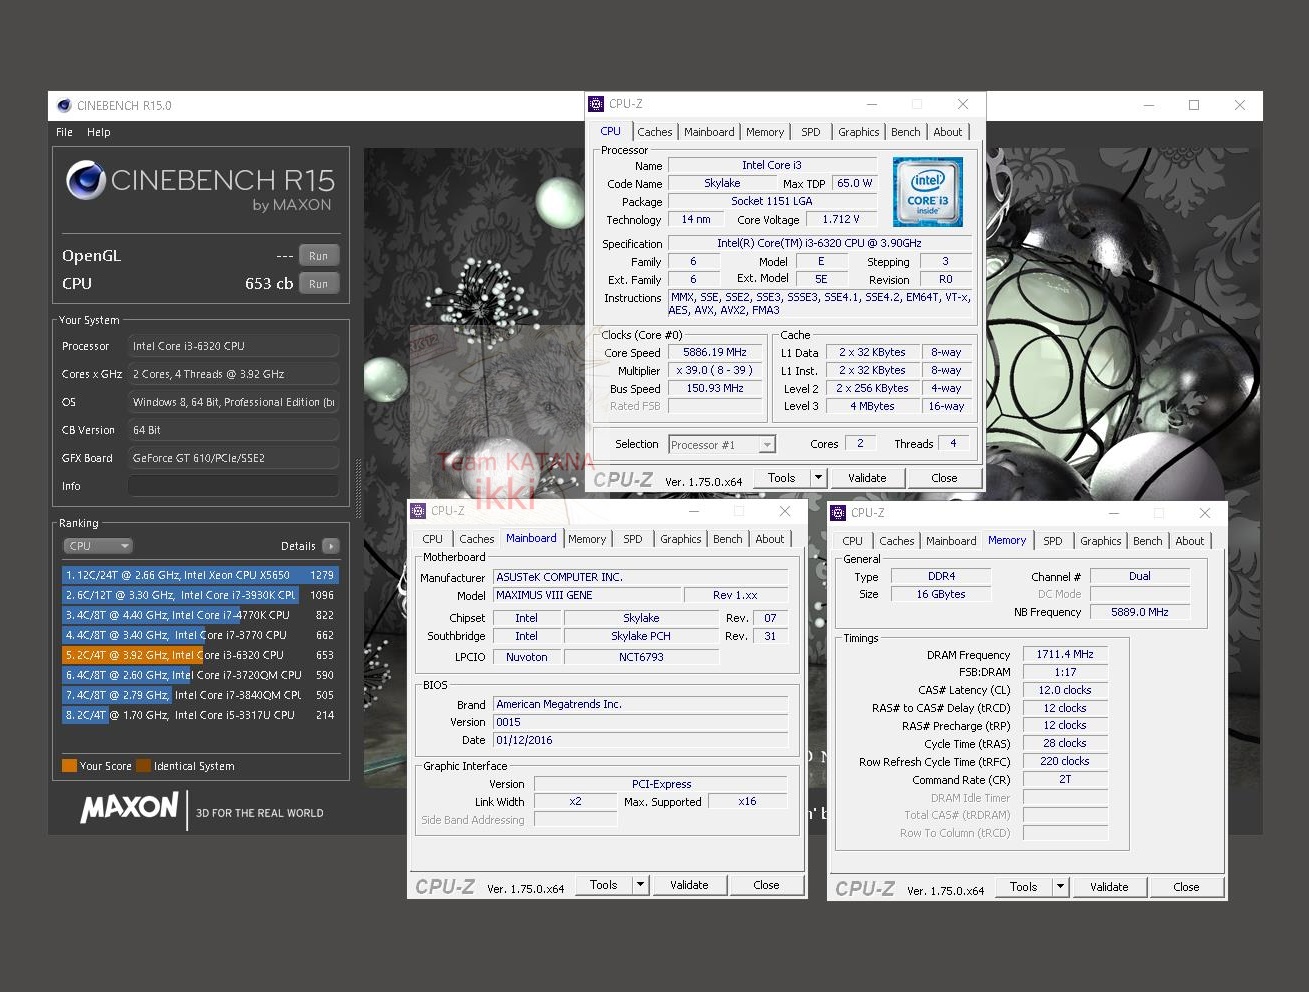Click the CPU-Z icon in Mainboard window title bar
This screenshot has height=992, width=1309.
click(418, 510)
